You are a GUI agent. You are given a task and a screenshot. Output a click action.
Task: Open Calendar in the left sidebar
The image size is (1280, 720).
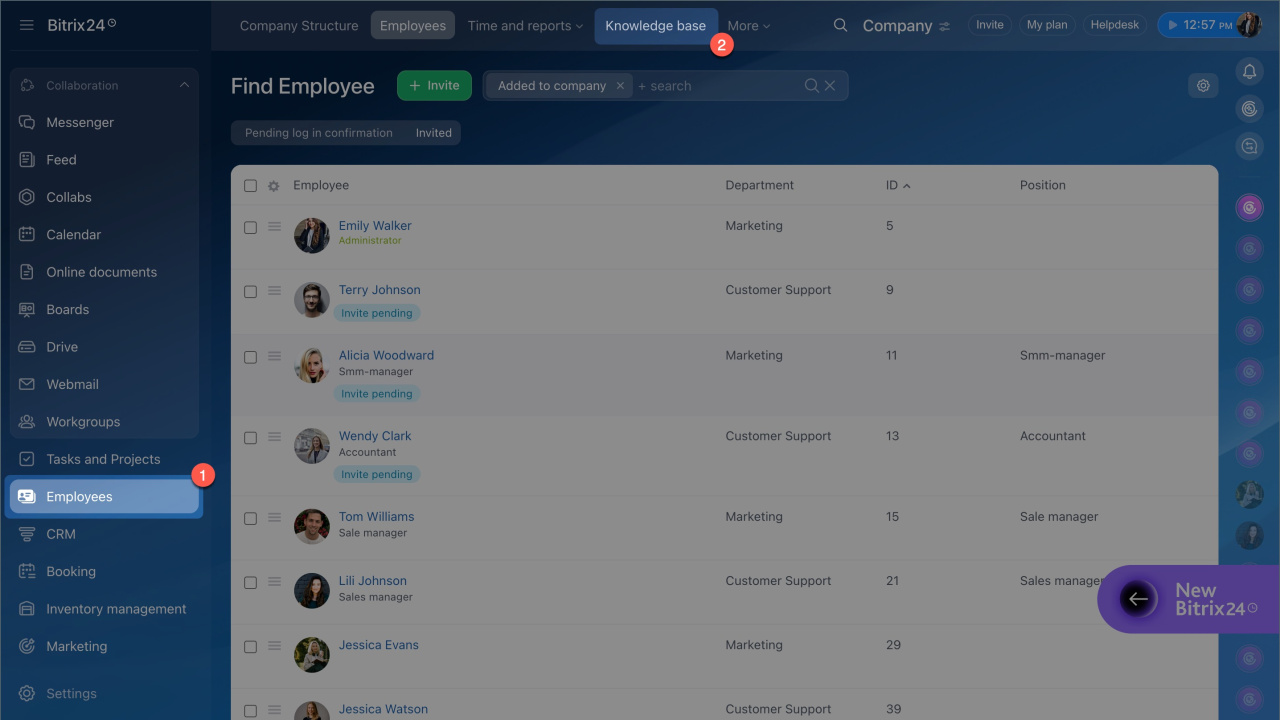[73, 234]
